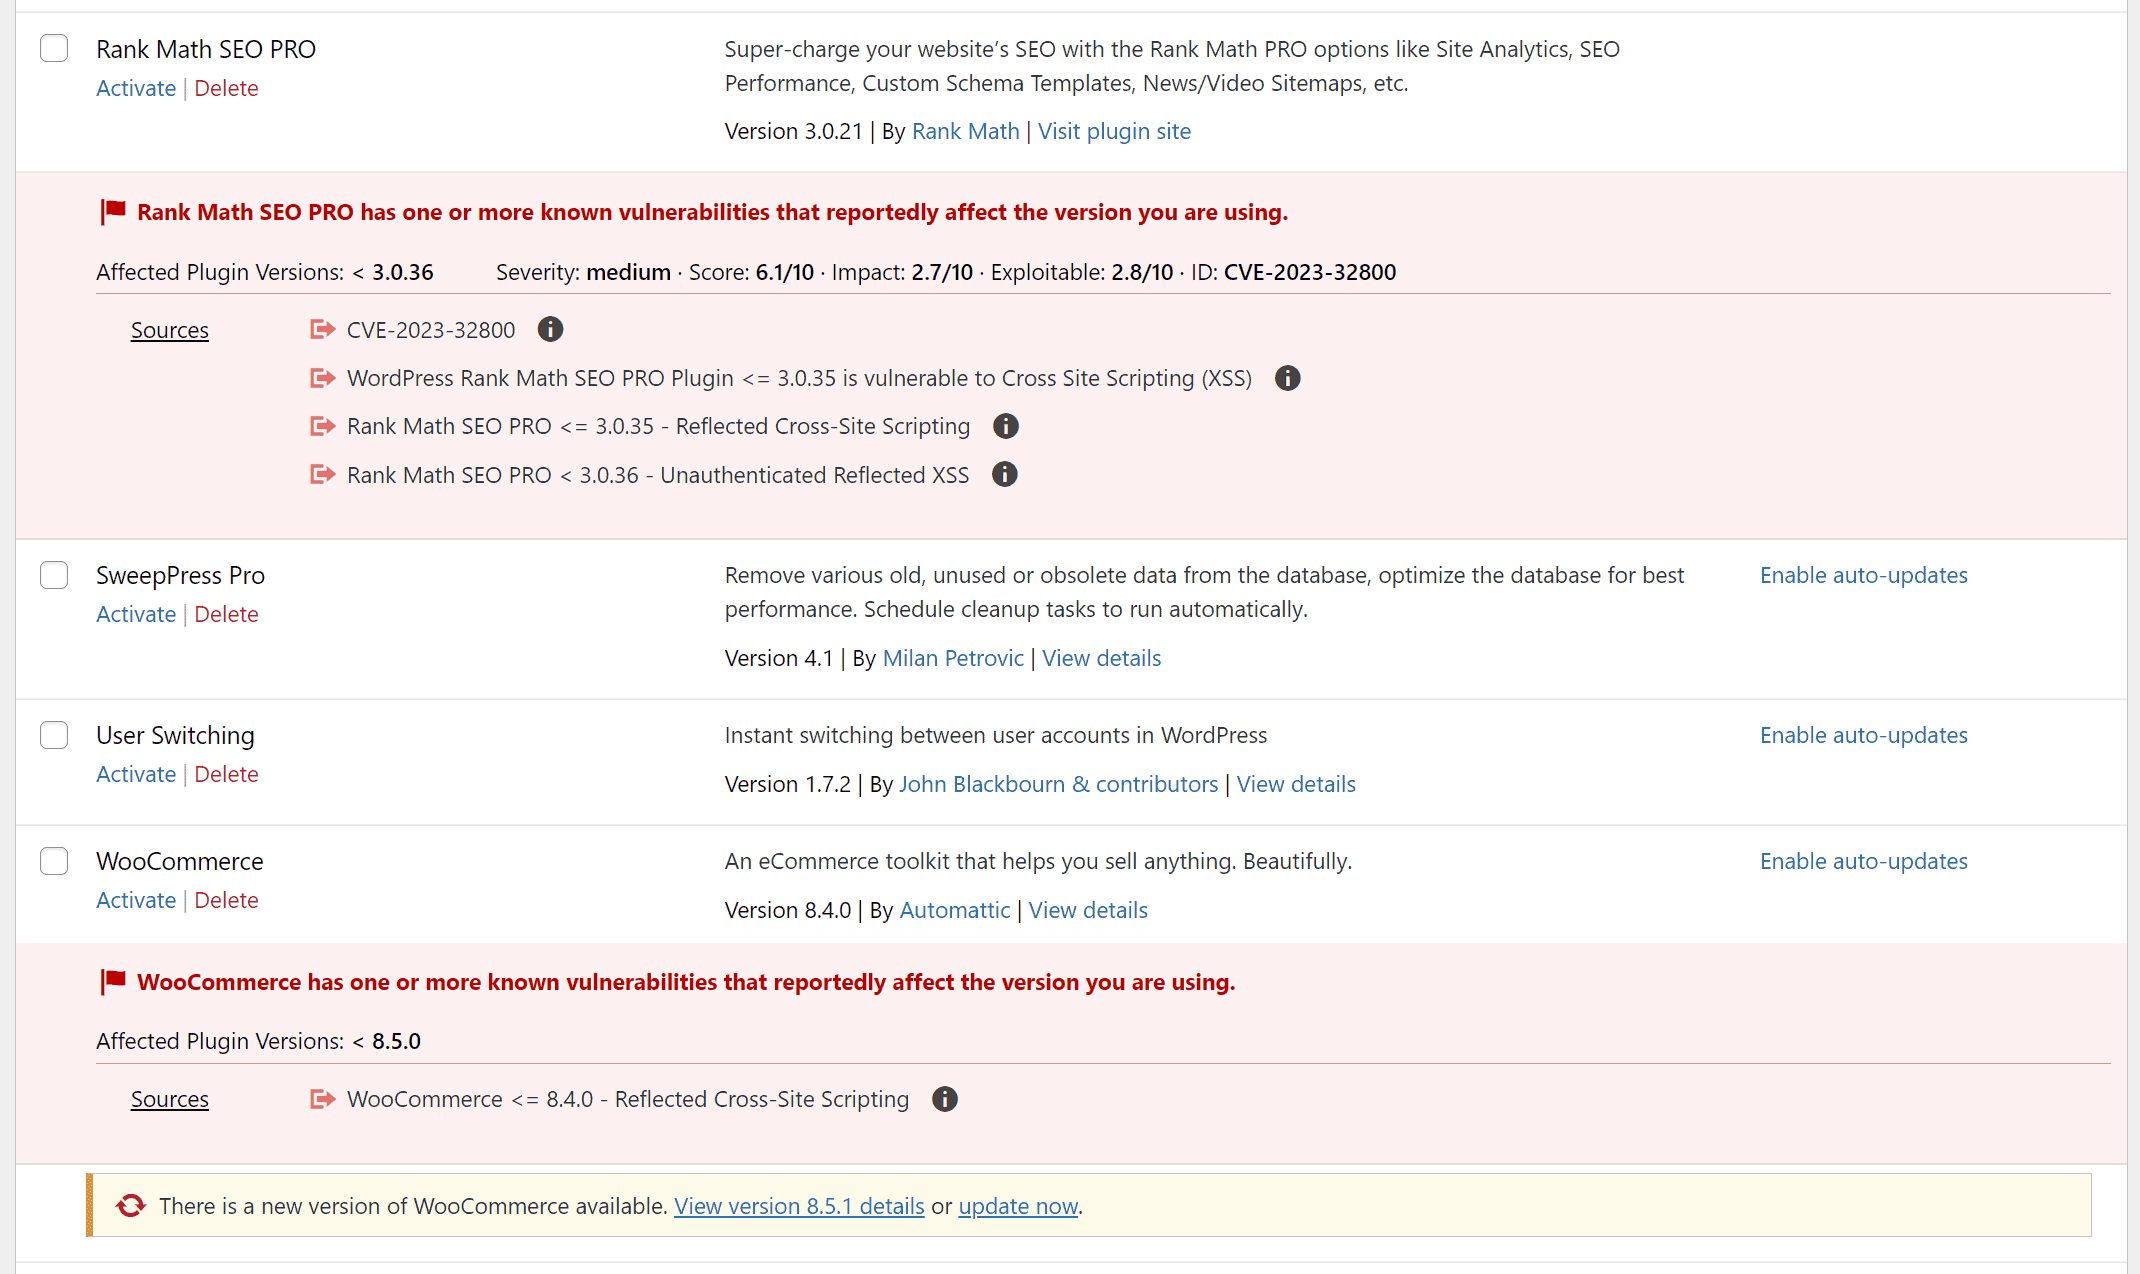Click Score: 6.1/10 value
The height and width of the screenshot is (1274, 2140).
[x=751, y=272]
